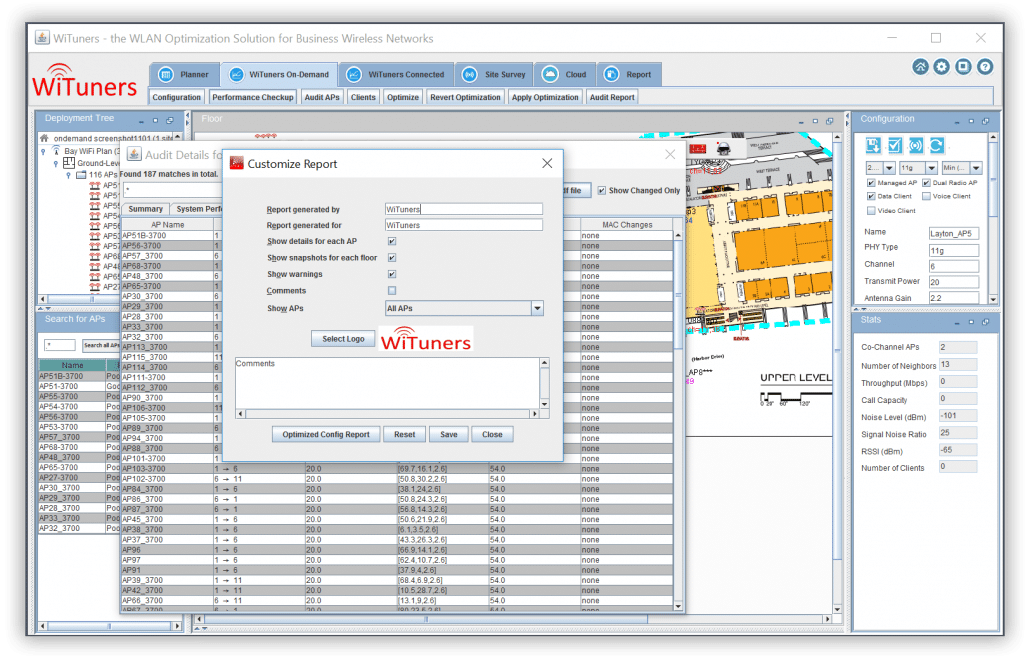Open the Show APs dropdown

tap(537, 308)
